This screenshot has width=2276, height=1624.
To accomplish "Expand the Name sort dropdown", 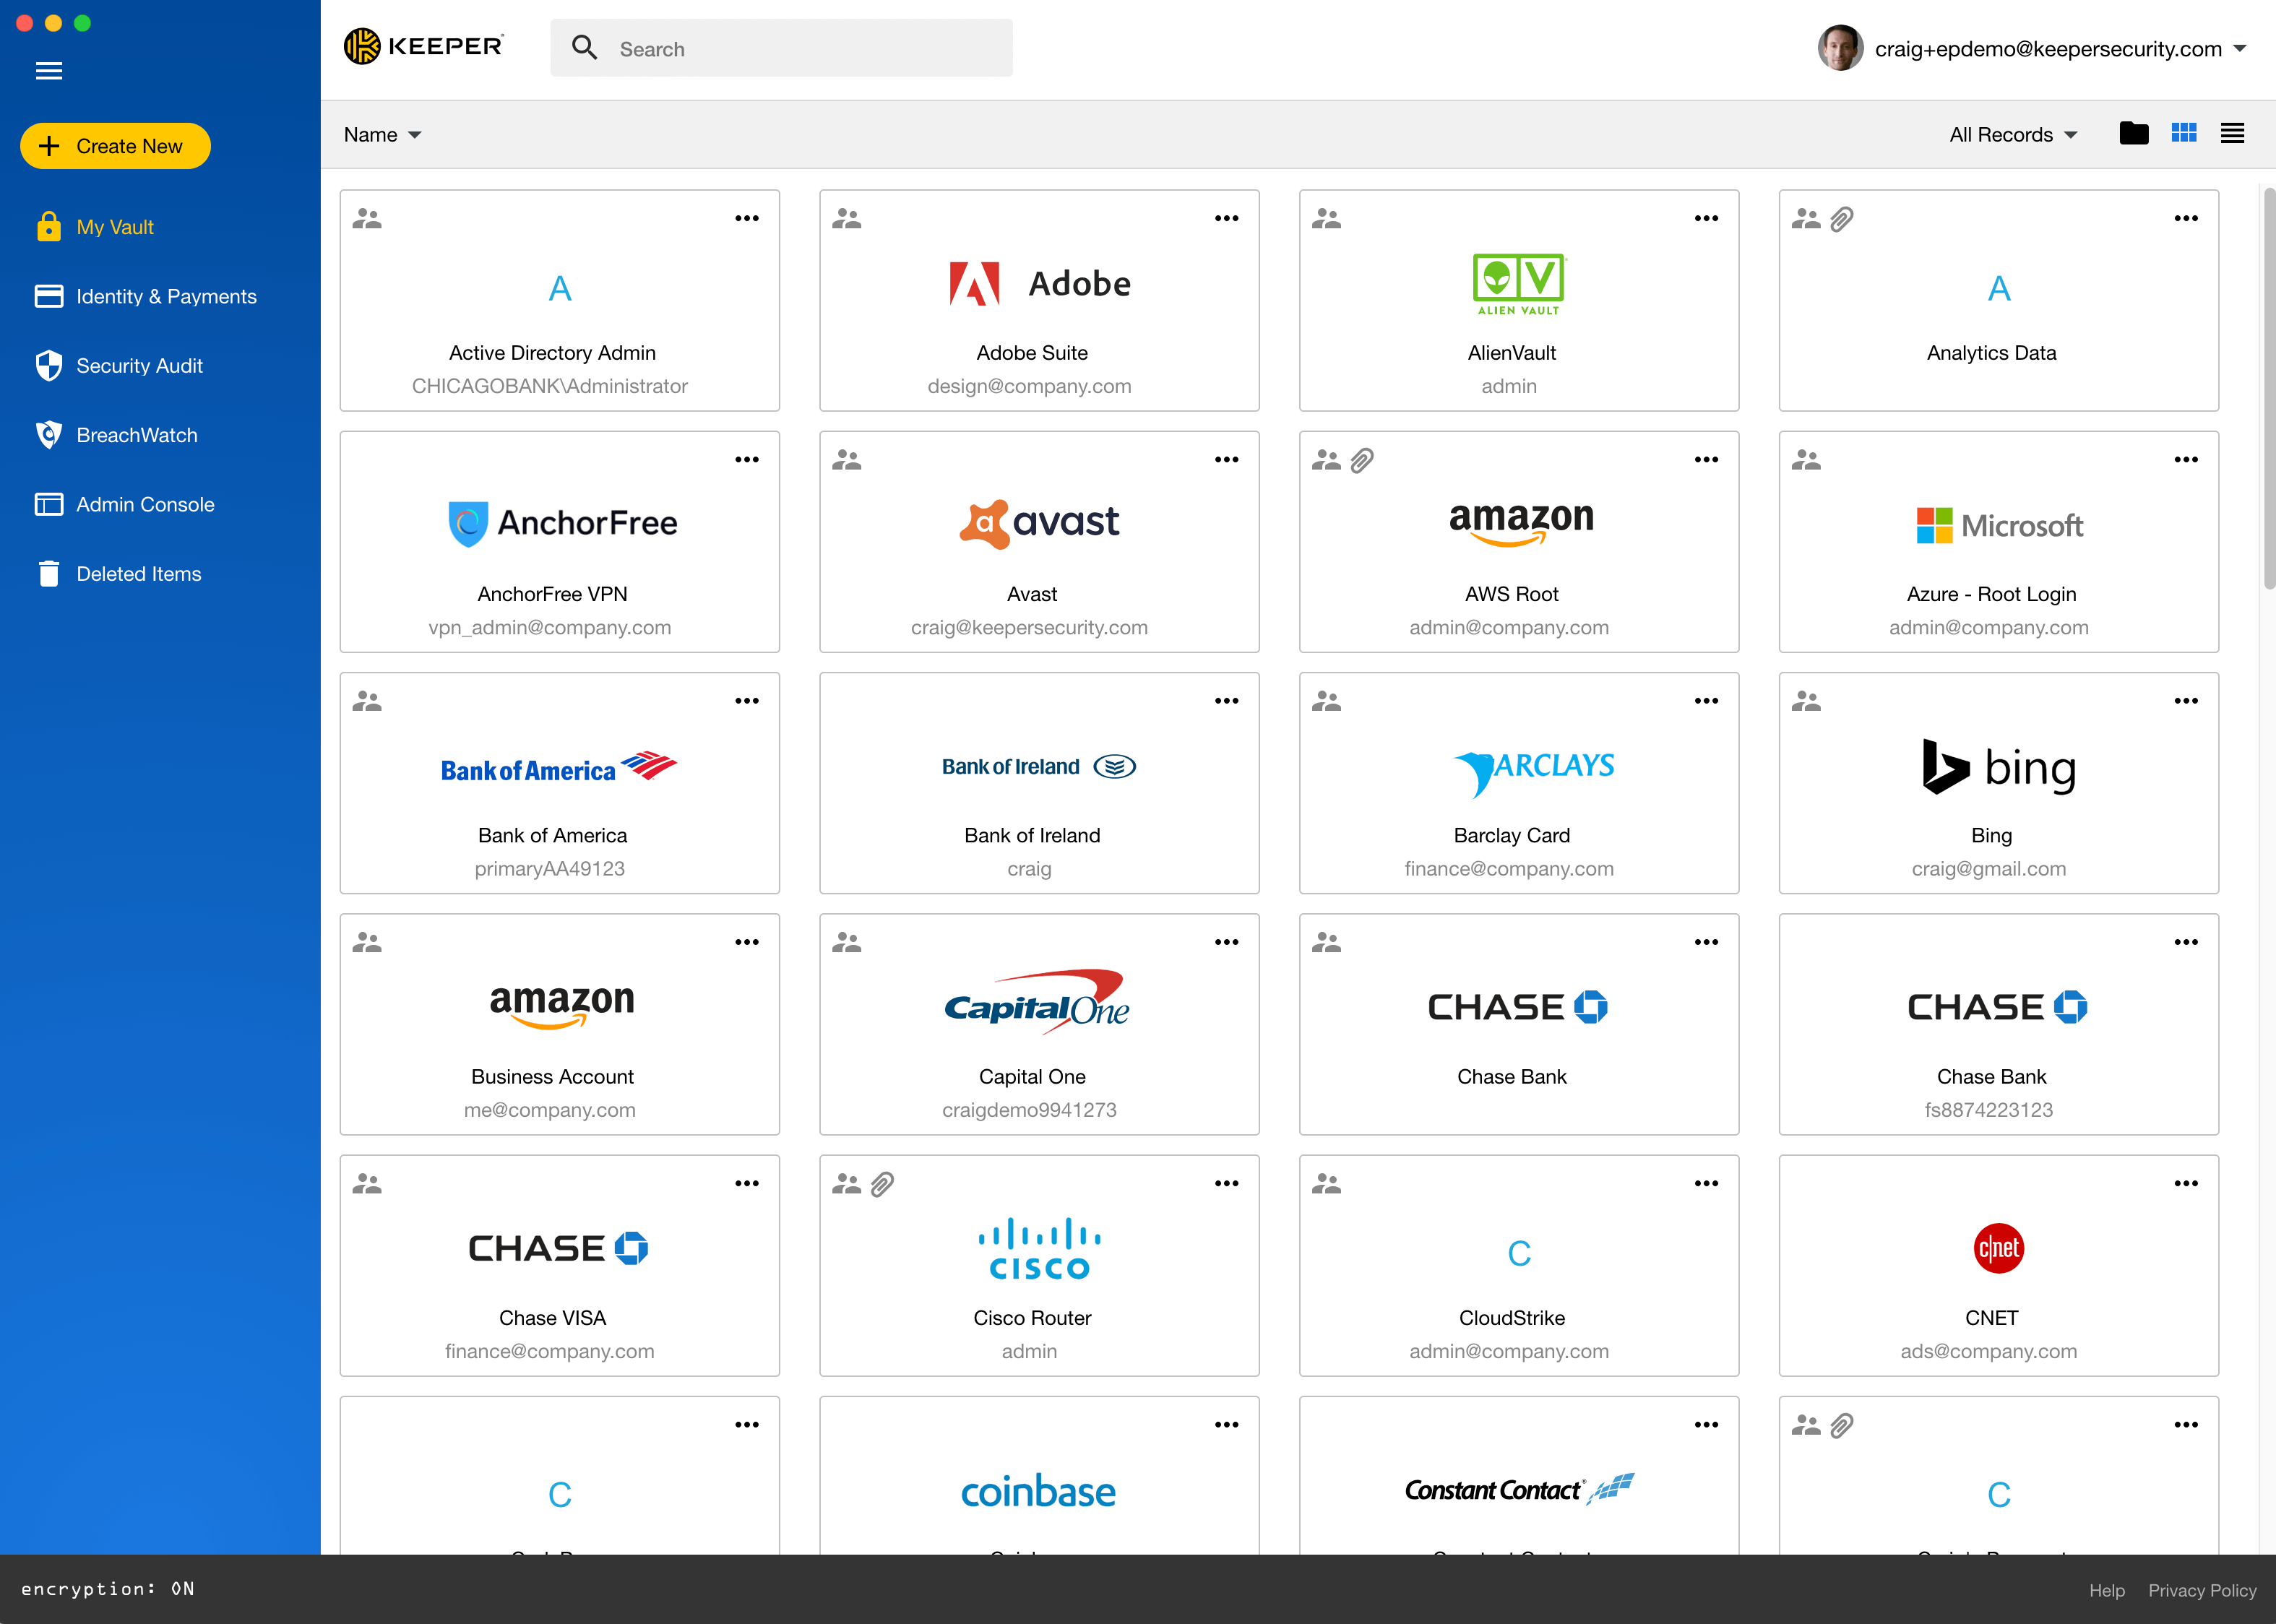I will pyautogui.click(x=382, y=134).
